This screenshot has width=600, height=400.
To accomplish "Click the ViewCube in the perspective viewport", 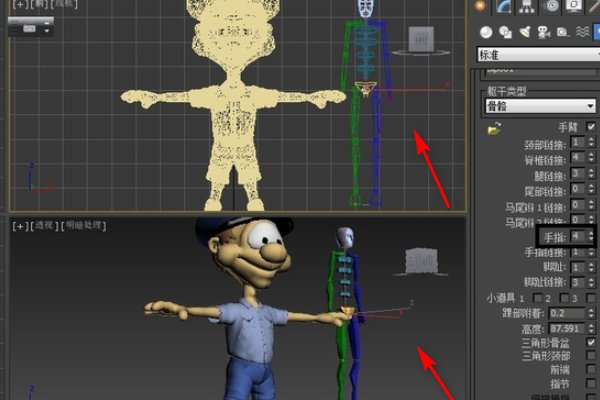I will point(421,261).
